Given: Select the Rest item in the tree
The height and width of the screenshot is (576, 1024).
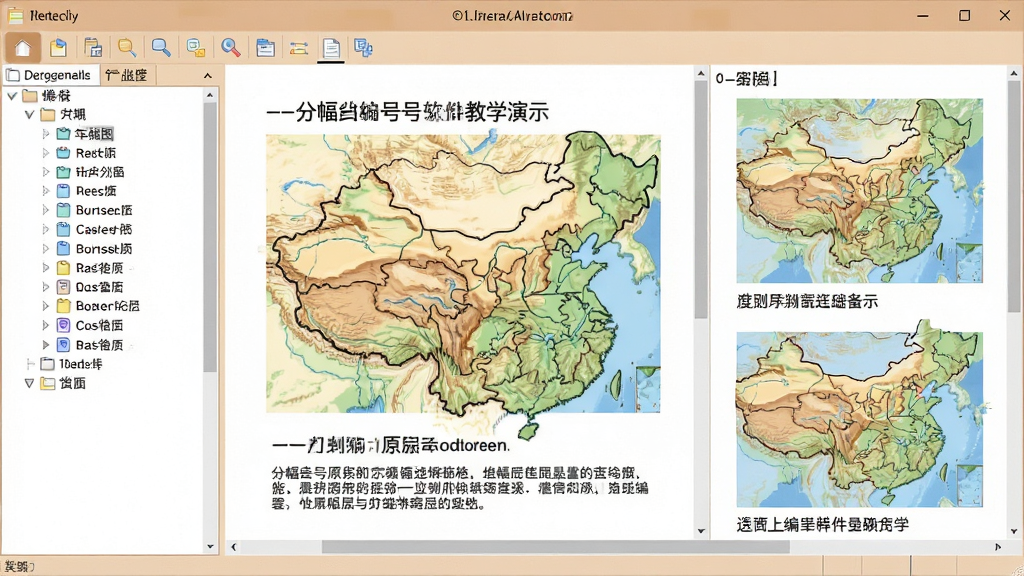Looking at the screenshot, I should (95, 153).
